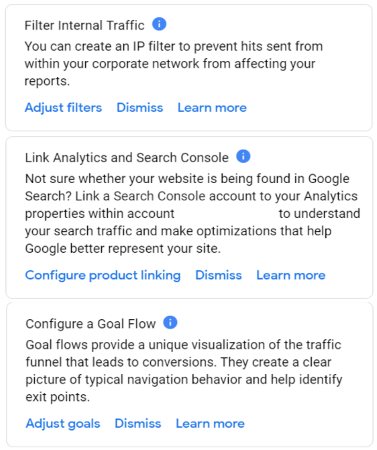Image resolution: width=377 pixels, height=450 pixels.
Task: Select the Filter Internal Traffic heading
Action: pyautogui.click(x=84, y=25)
